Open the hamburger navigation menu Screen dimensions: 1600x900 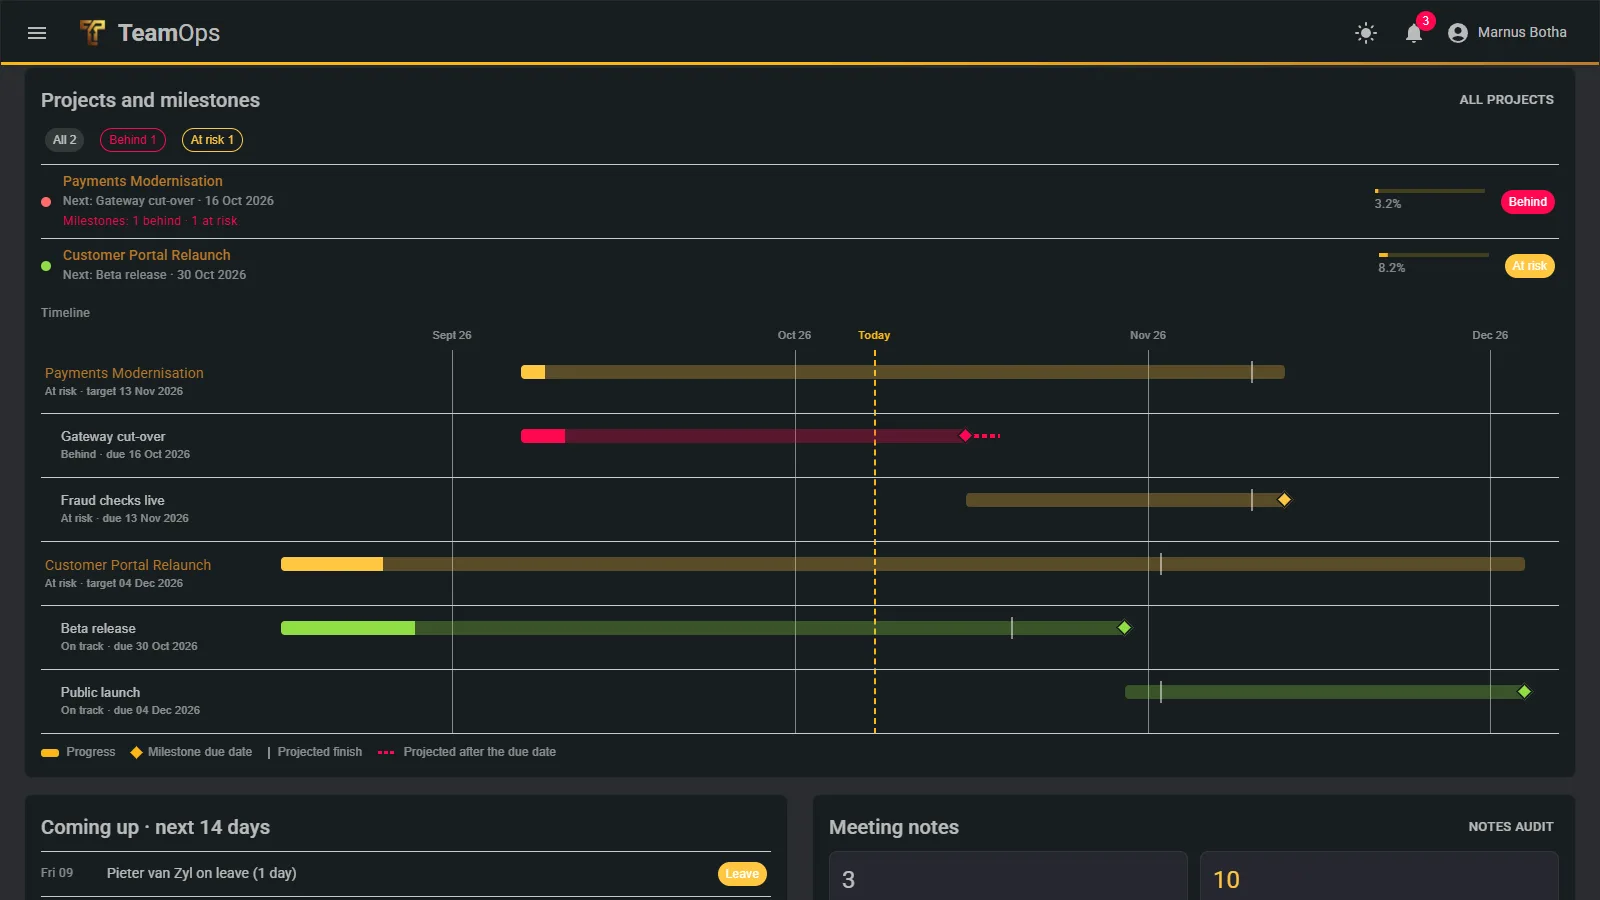coord(37,33)
